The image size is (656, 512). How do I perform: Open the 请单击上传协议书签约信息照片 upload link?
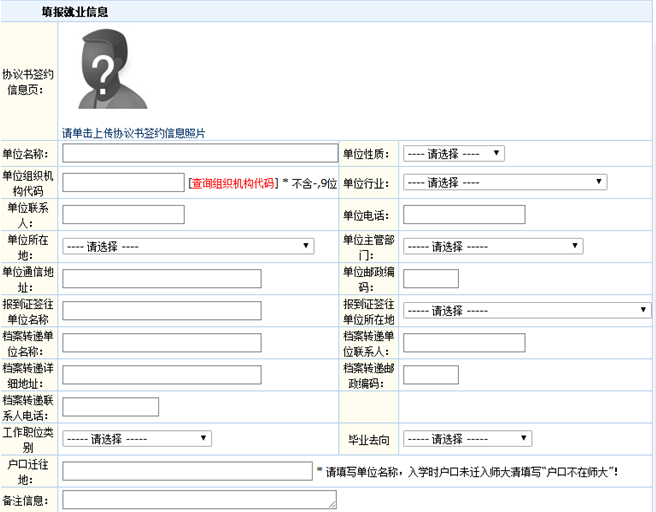coord(134,133)
